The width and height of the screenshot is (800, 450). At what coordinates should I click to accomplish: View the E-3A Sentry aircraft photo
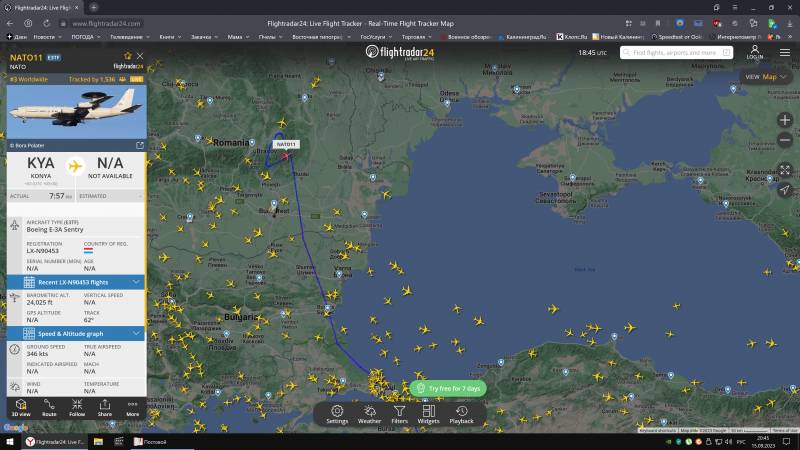click(x=77, y=112)
